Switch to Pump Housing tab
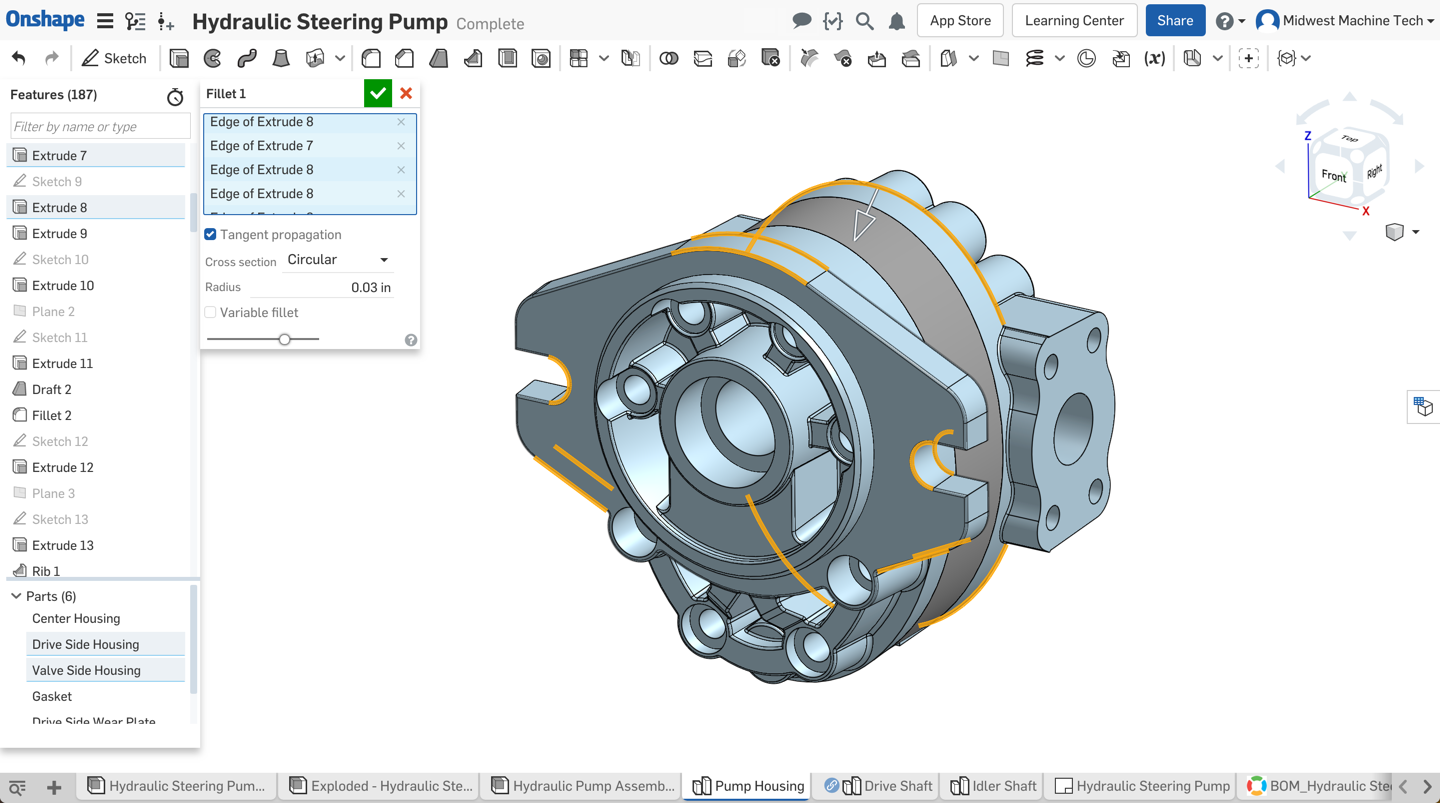This screenshot has height=803, width=1440. [748, 786]
